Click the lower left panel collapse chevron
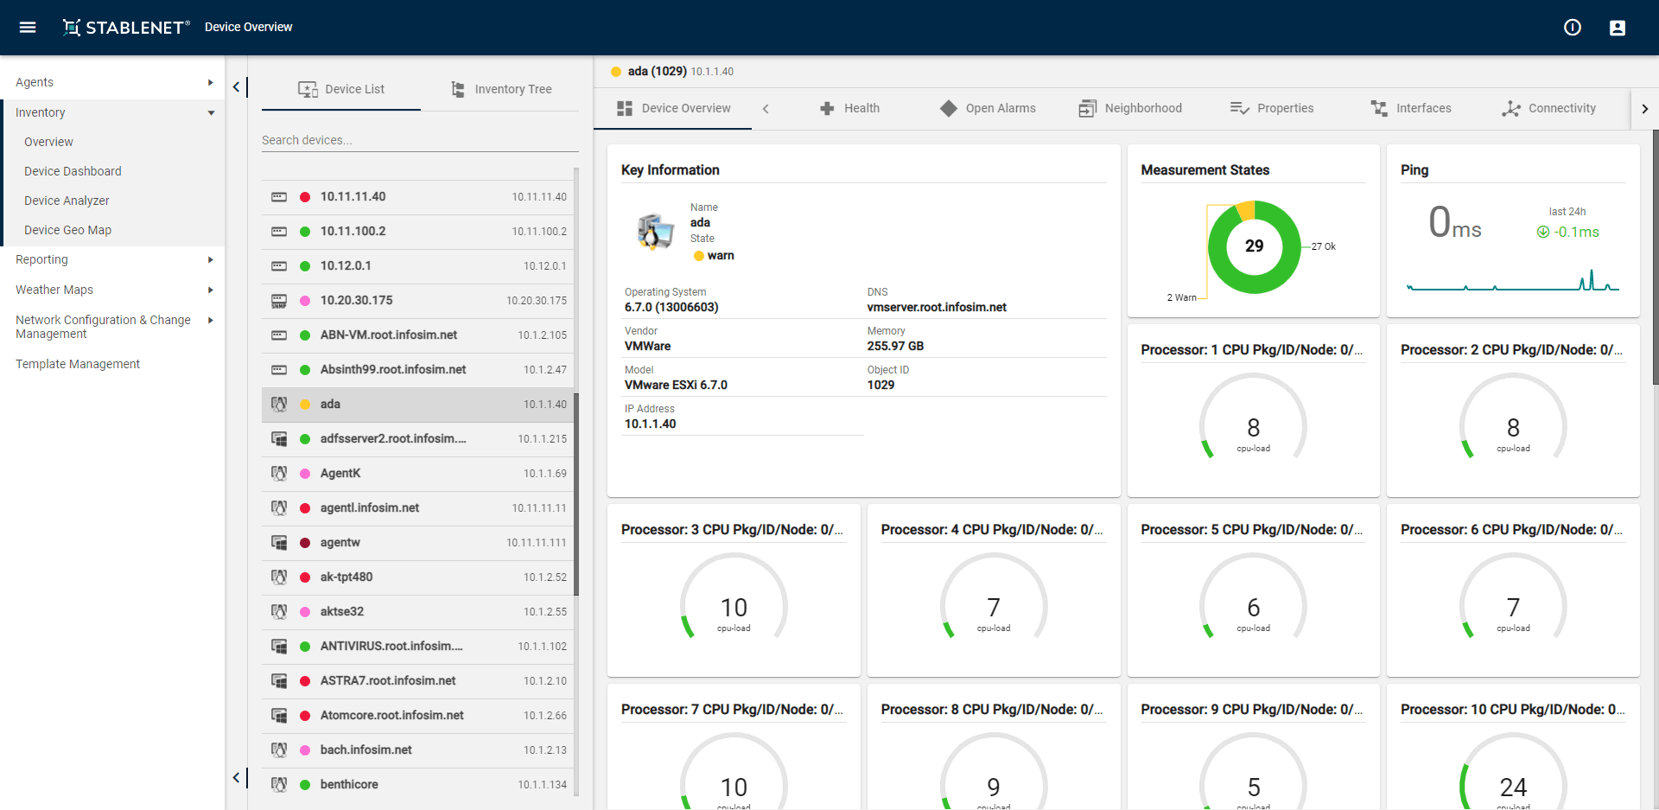Viewport: 1659px width, 810px height. [x=236, y=777]
